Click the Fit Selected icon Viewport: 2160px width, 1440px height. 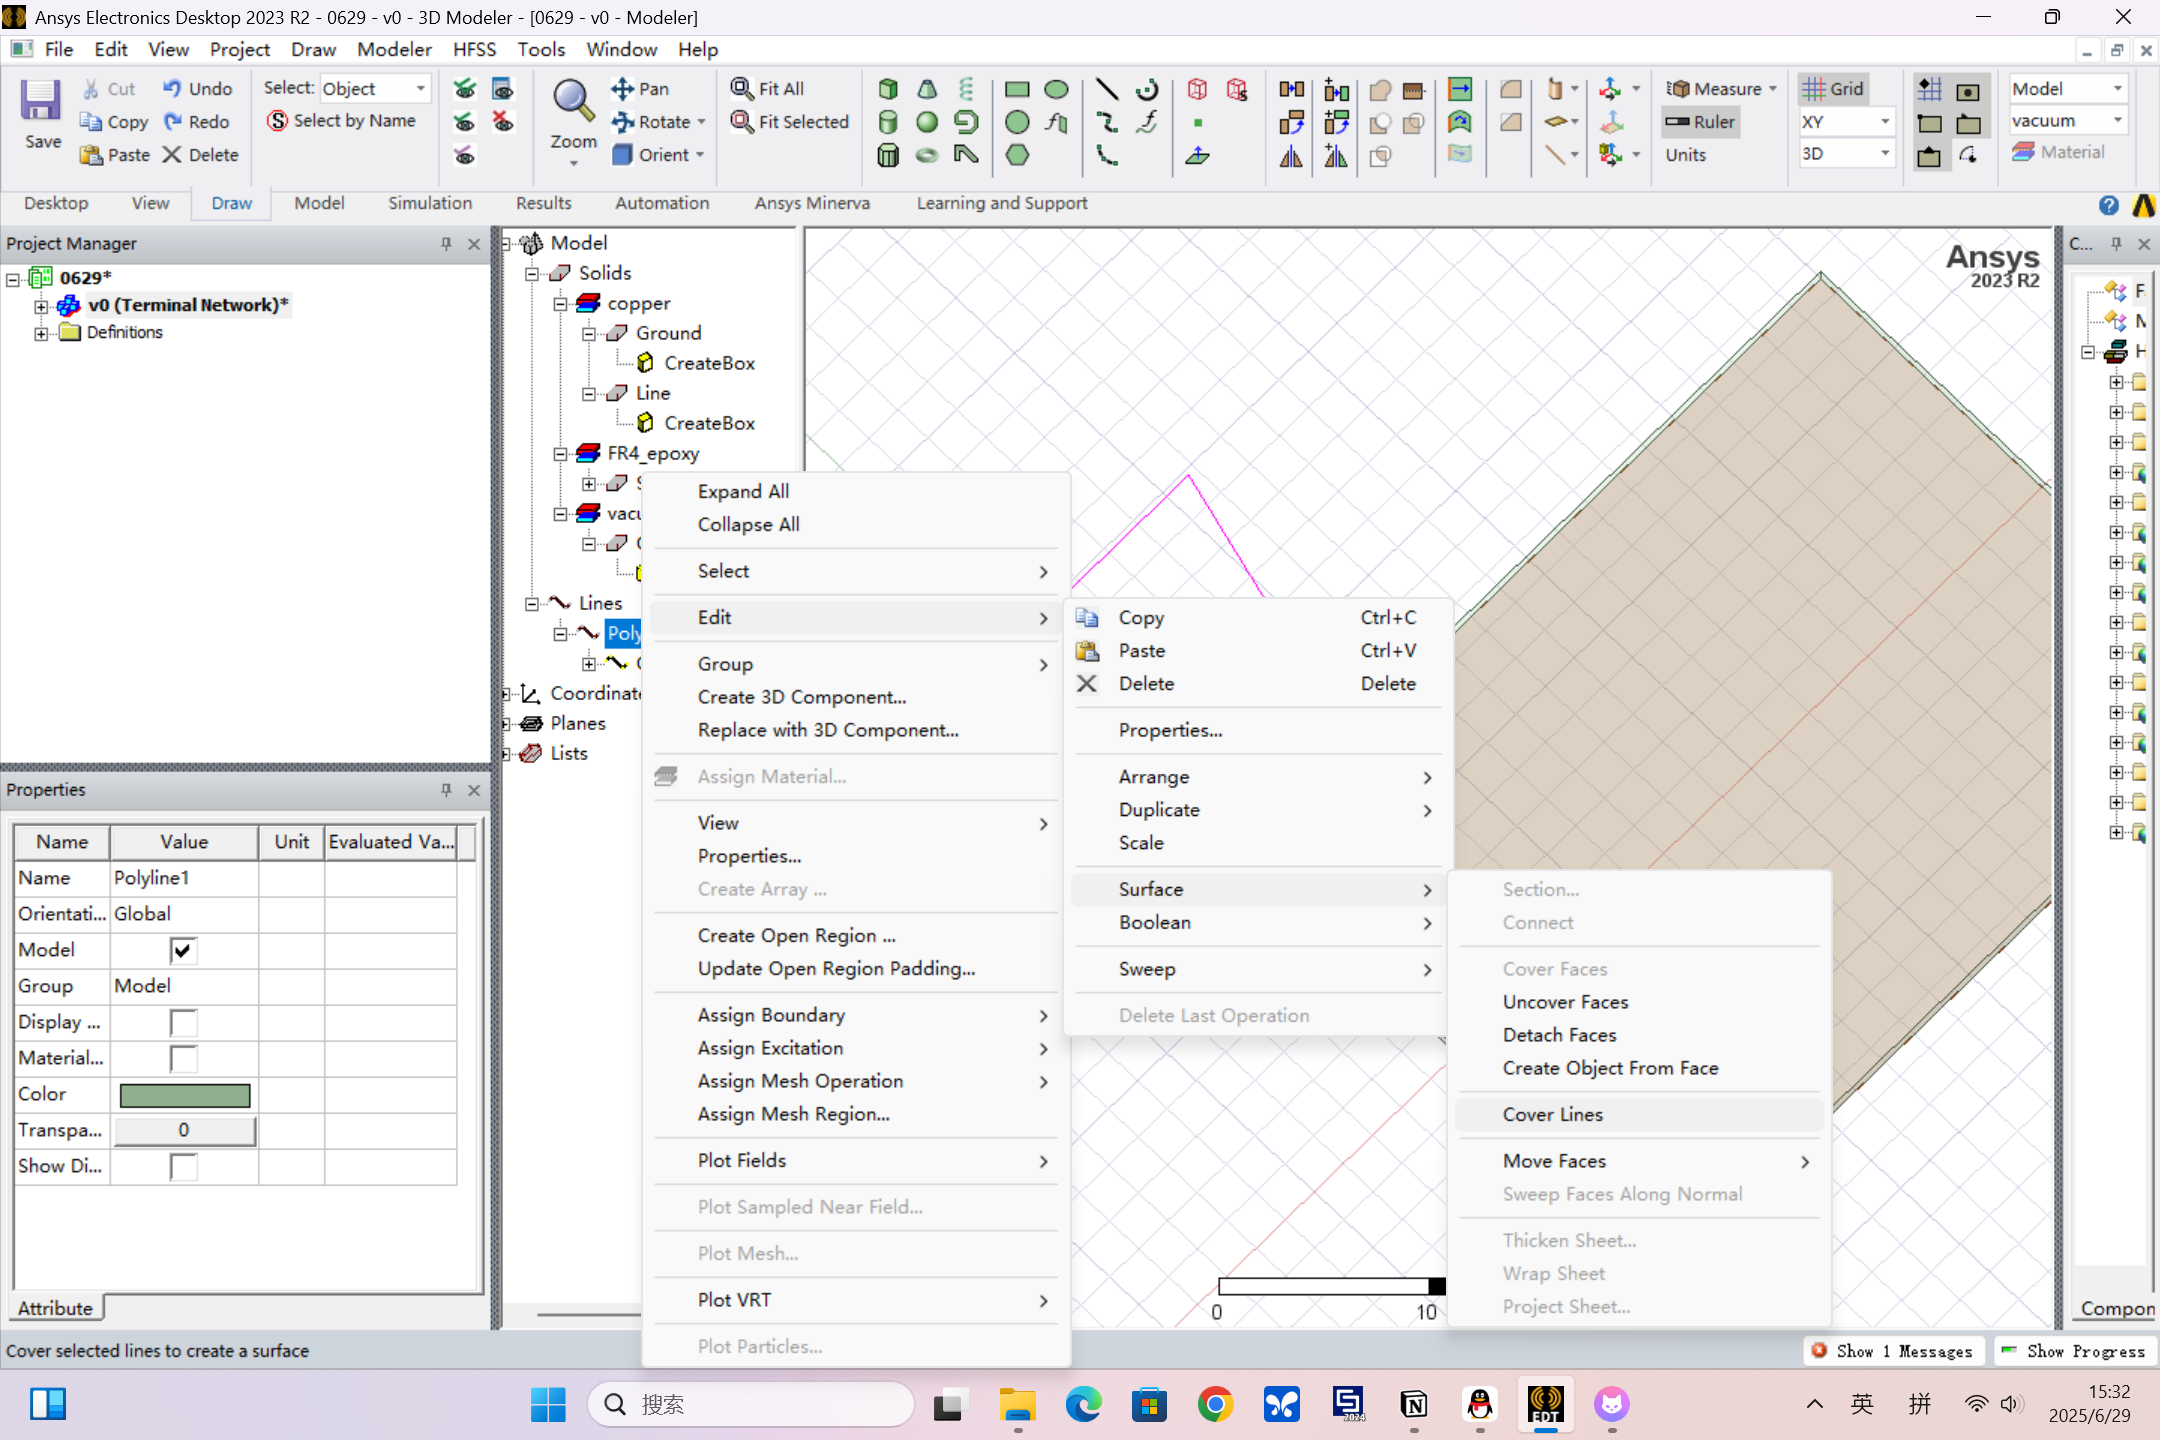pyautogui.click(x=741, y=122)
